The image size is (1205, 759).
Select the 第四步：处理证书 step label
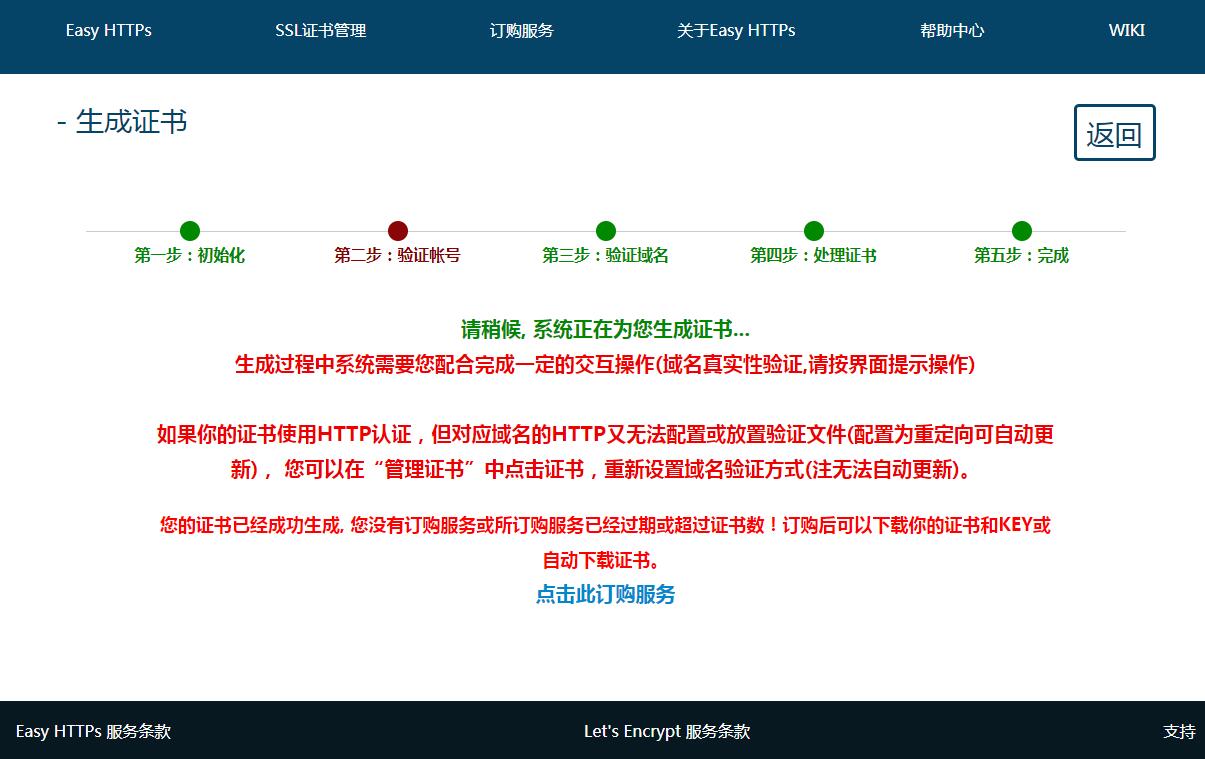tap(814, 255)
